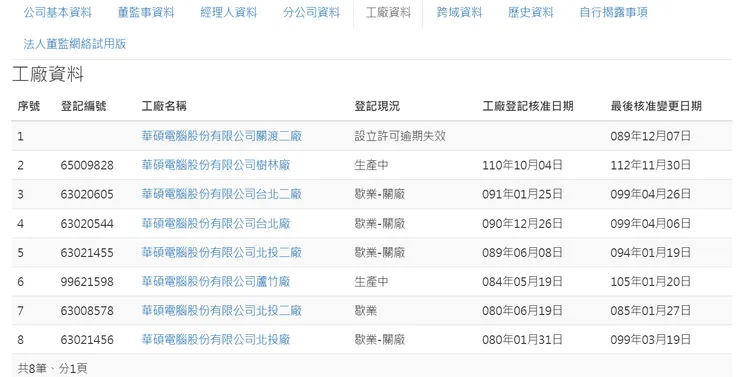Viewport: 740px width, 377px height.
Task: Switch to the 董監事資料 tab
Action: pyautogui.click(x=146, y=13)
